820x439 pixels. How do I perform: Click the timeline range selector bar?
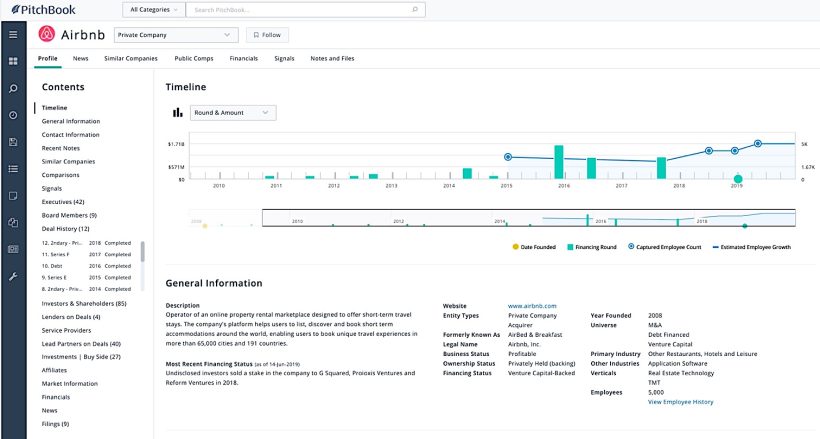point(528,218)
